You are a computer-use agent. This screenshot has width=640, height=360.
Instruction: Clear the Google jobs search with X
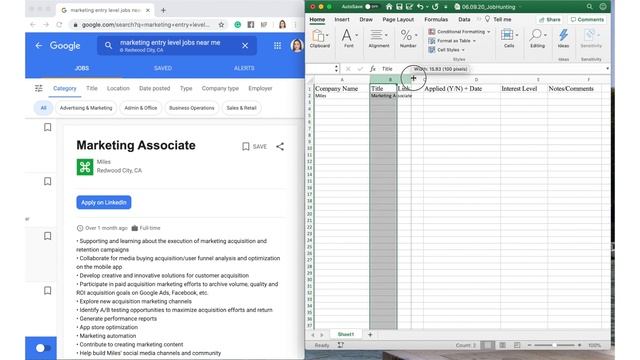(x=245, y=46)
